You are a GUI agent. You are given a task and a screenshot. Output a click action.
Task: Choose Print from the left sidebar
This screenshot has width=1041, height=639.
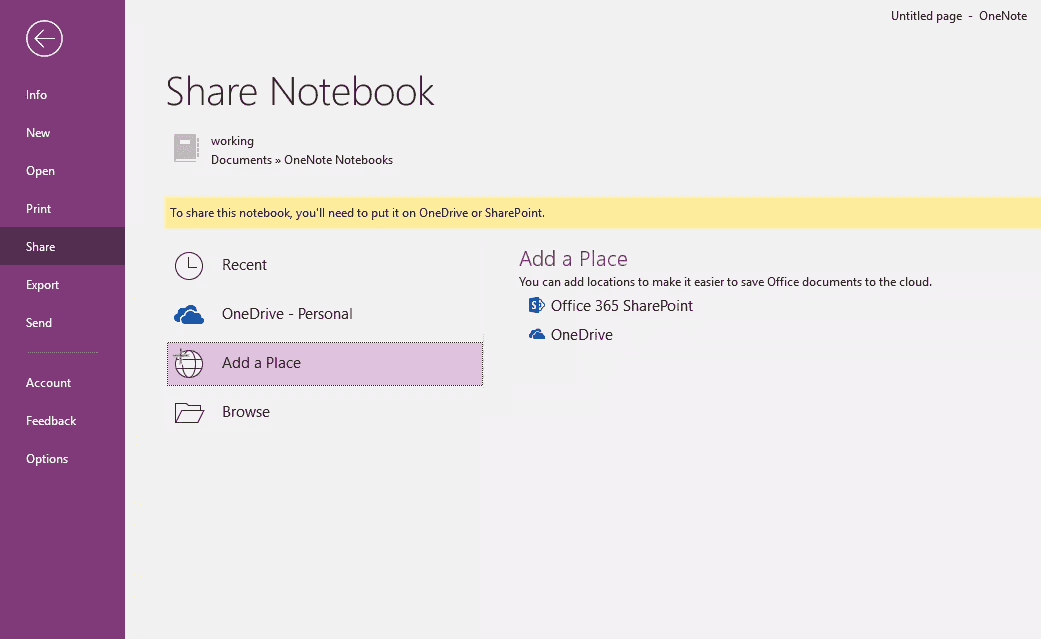pos(39,209)
